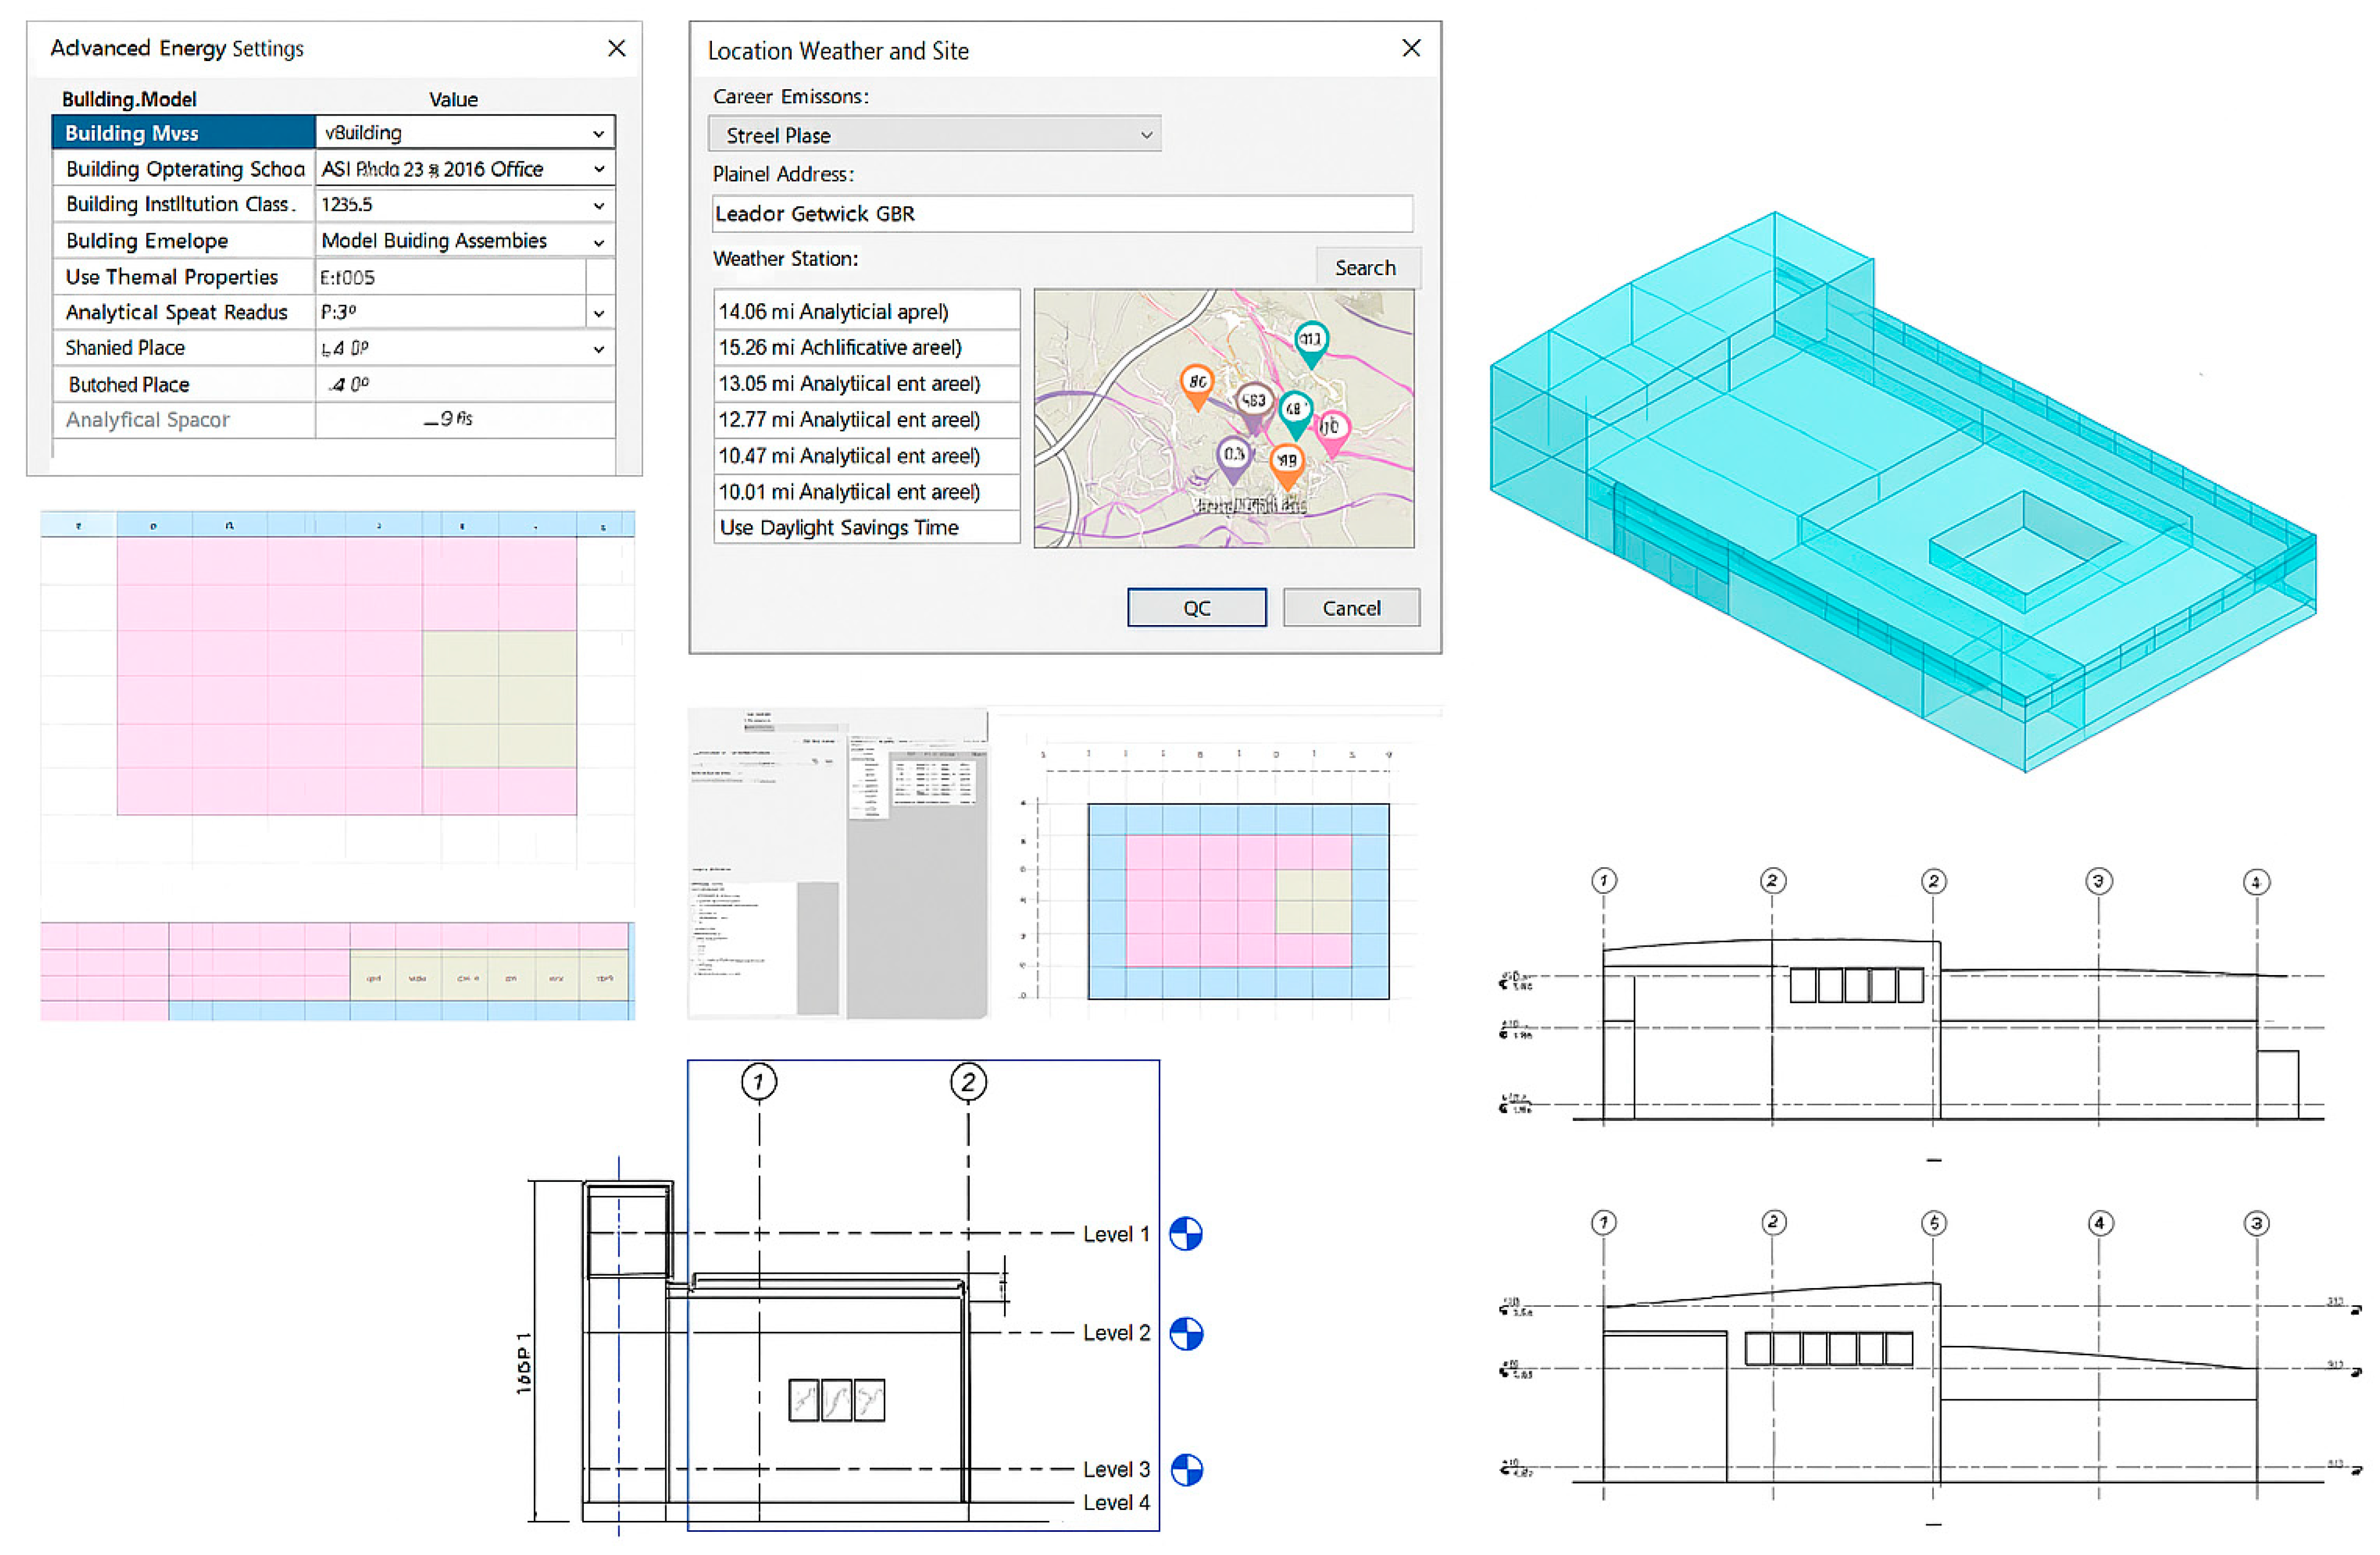The image size is (2380, 1555).
Task: Click the Search button
Action: click(x=1365, y=267)
